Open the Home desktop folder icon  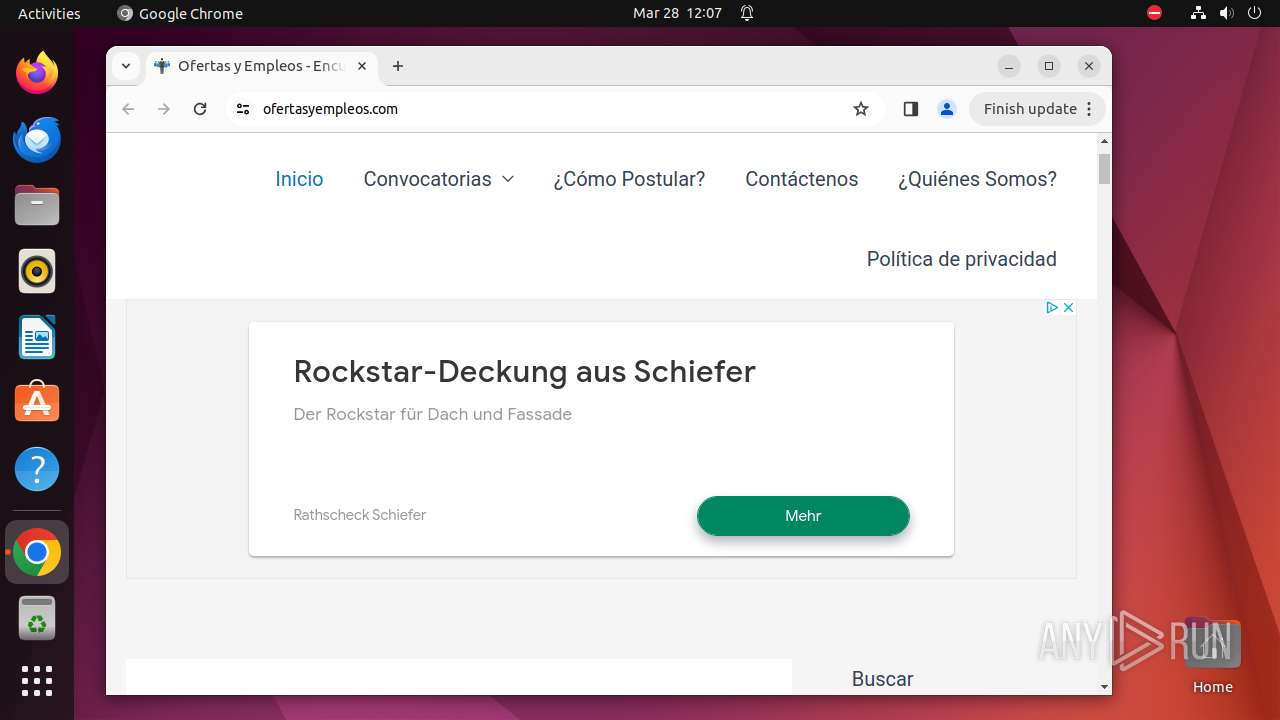[x=1212, y=655]
